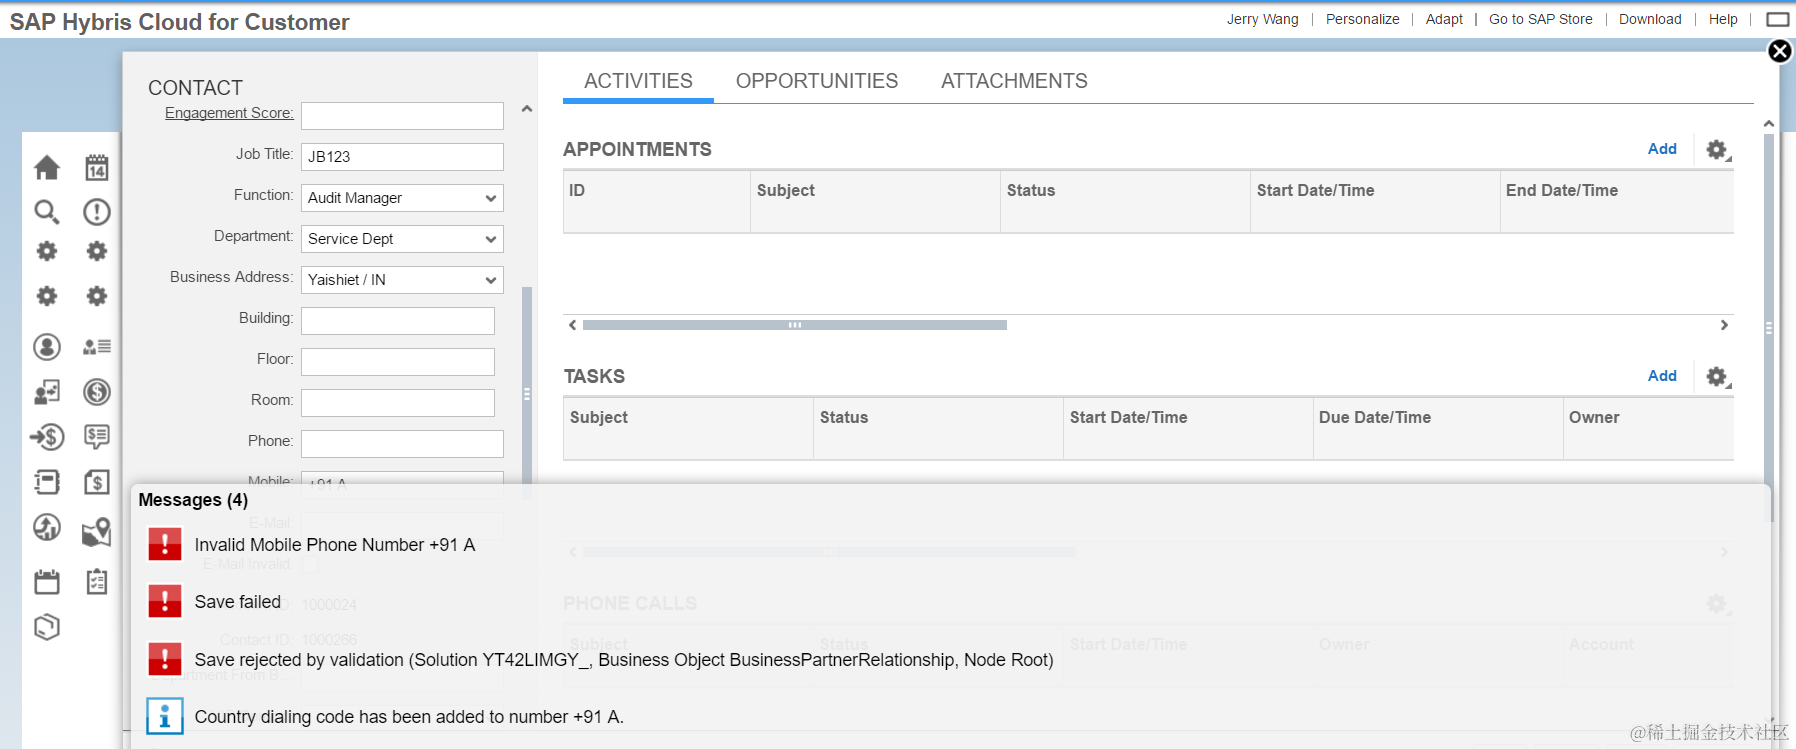The height and width of the screenshot is (749, 1796).
Task: Focus the Job Title field with JB123
Action: (402, 157)
